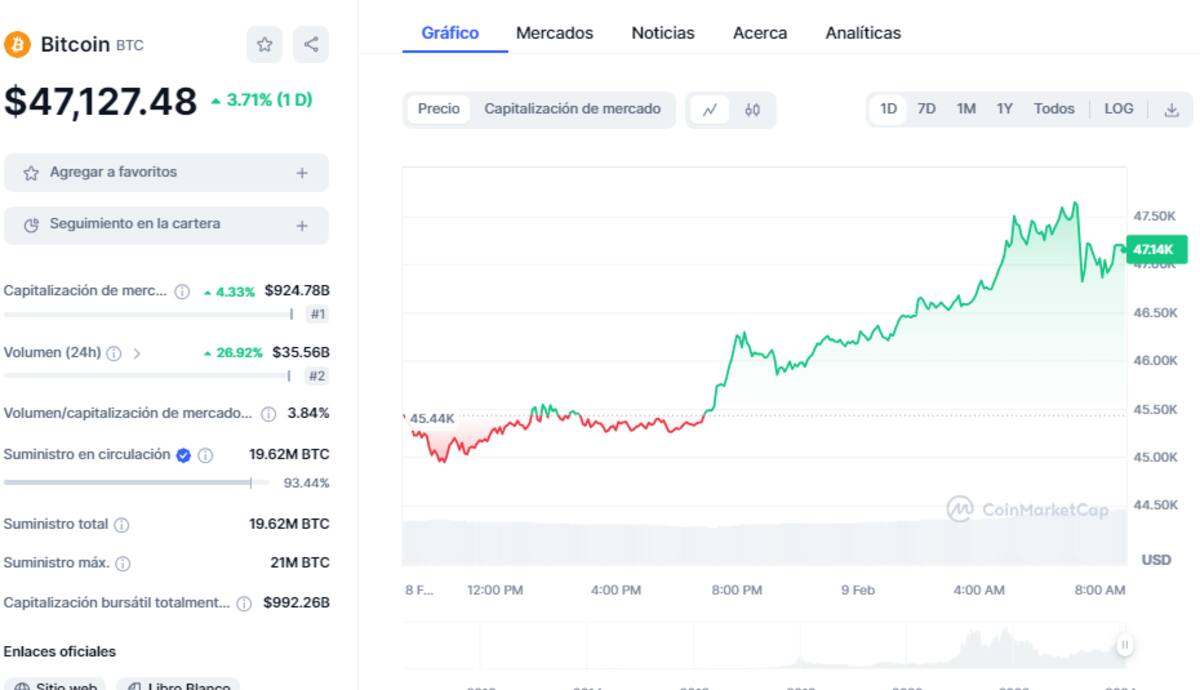Toggle LOG scale on the chart
Viewport: 1200px width, 690px height.
tap(1118, 109)
